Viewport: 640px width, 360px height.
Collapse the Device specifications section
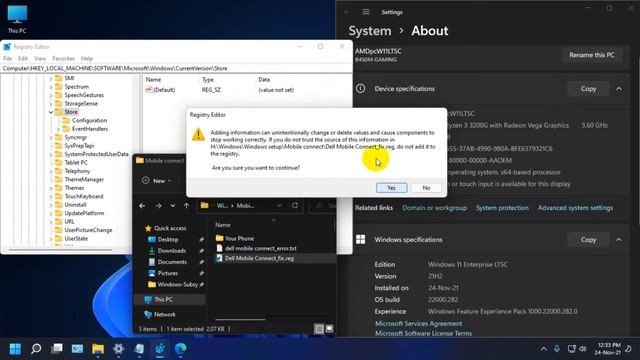click(x=619, y=89)
